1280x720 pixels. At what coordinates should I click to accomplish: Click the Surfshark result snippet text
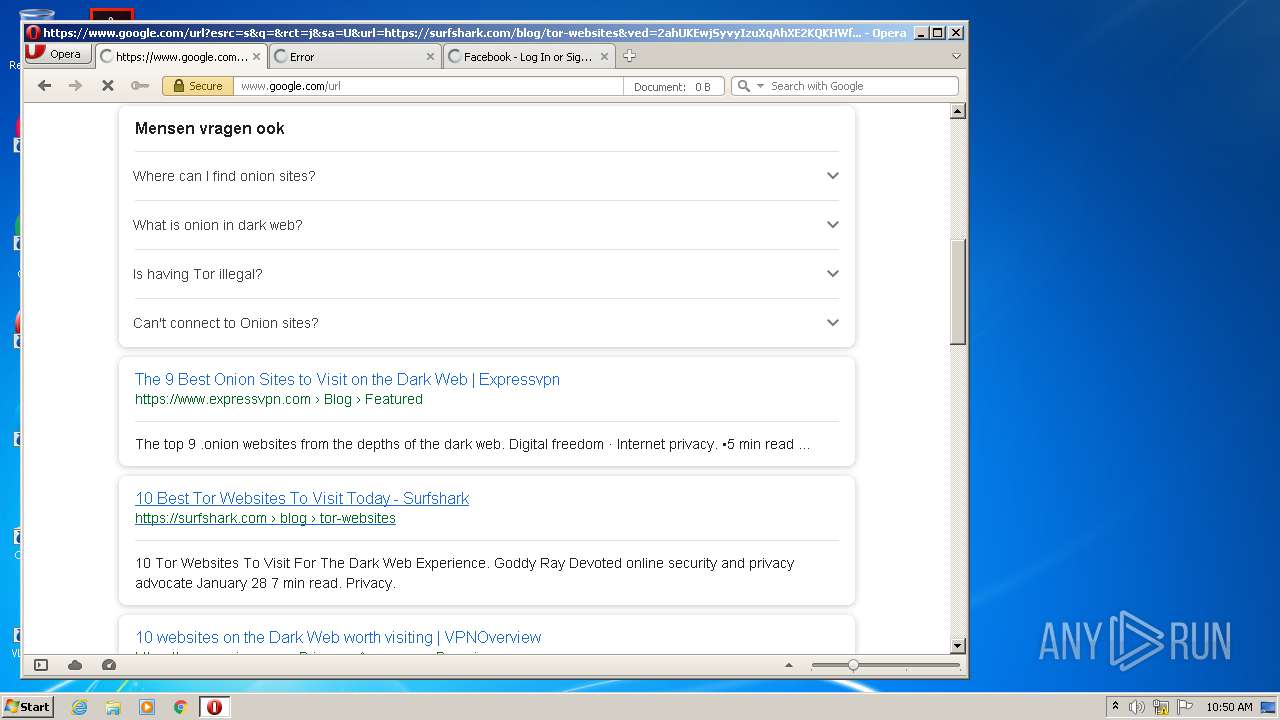465,573
